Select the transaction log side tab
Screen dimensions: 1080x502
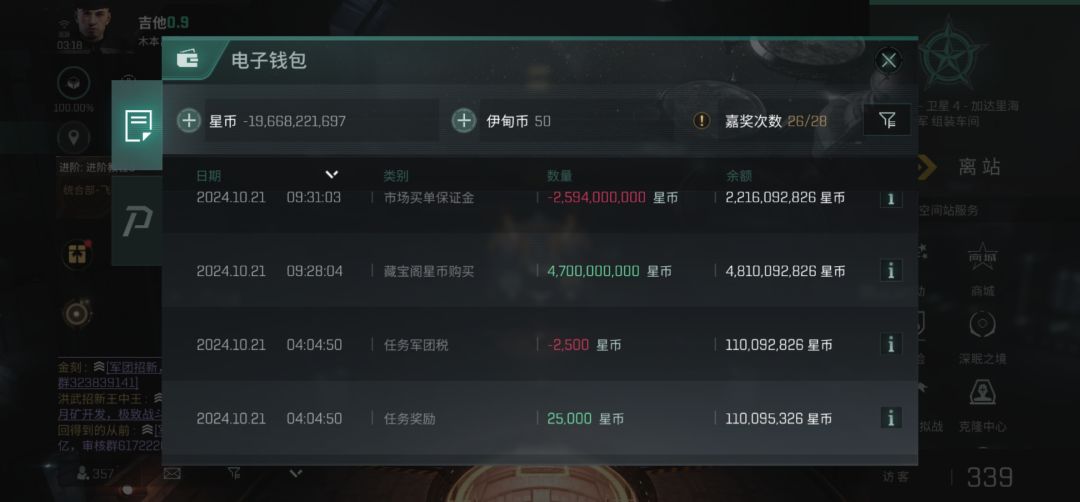[138, 126]
